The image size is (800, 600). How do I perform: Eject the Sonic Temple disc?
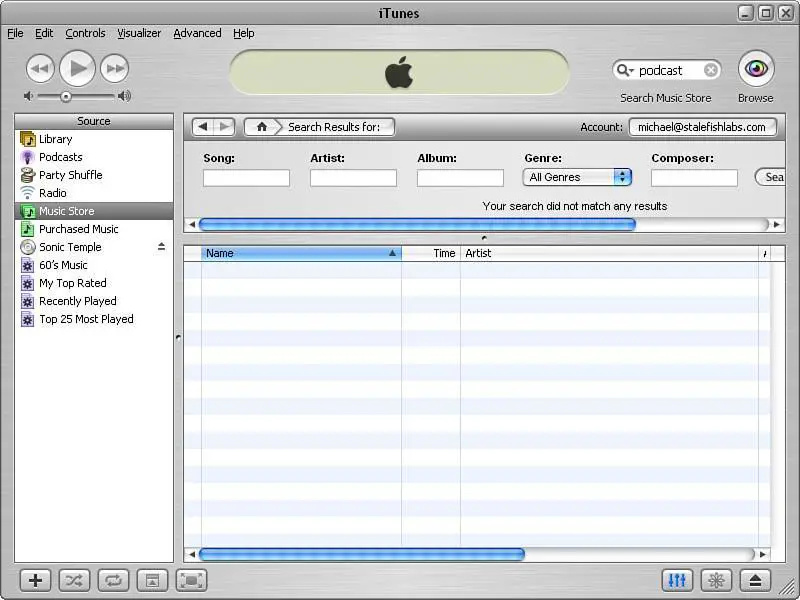pyautogui.click(x=161, y=247)
